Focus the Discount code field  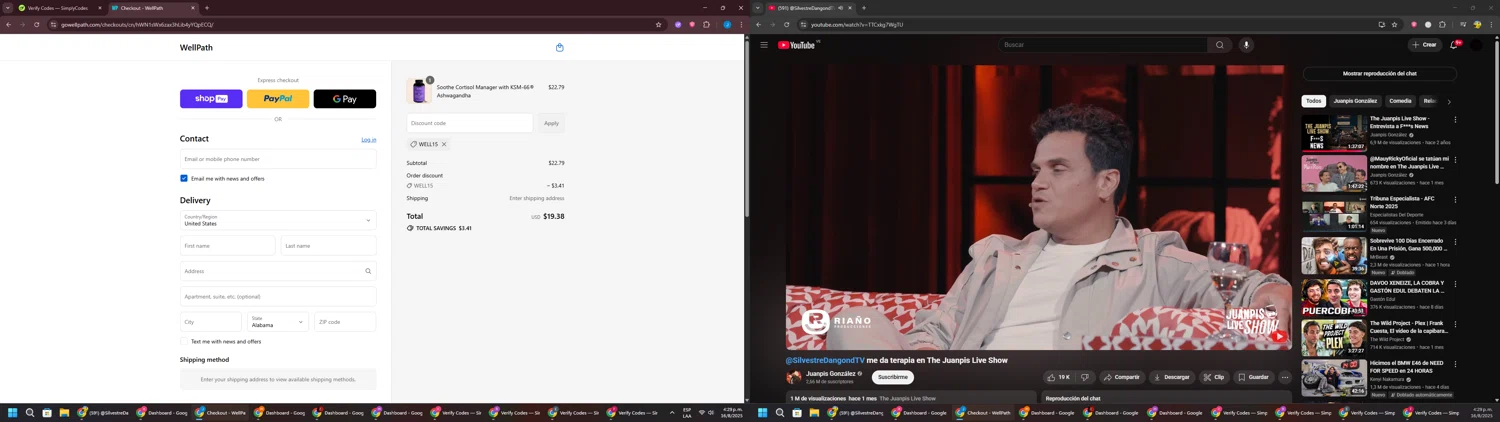pos(470,123)
